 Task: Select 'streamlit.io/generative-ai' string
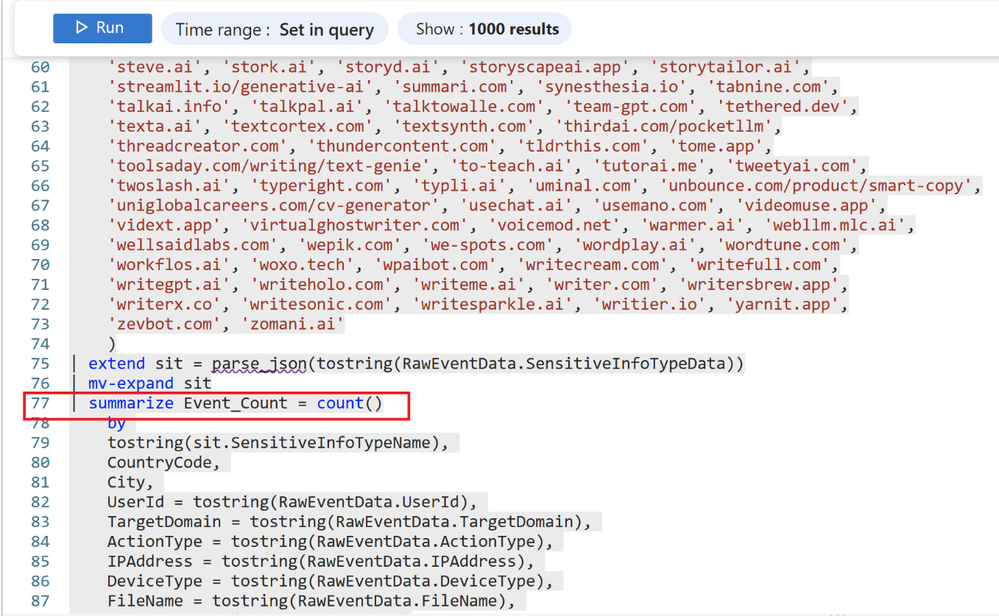240,87
